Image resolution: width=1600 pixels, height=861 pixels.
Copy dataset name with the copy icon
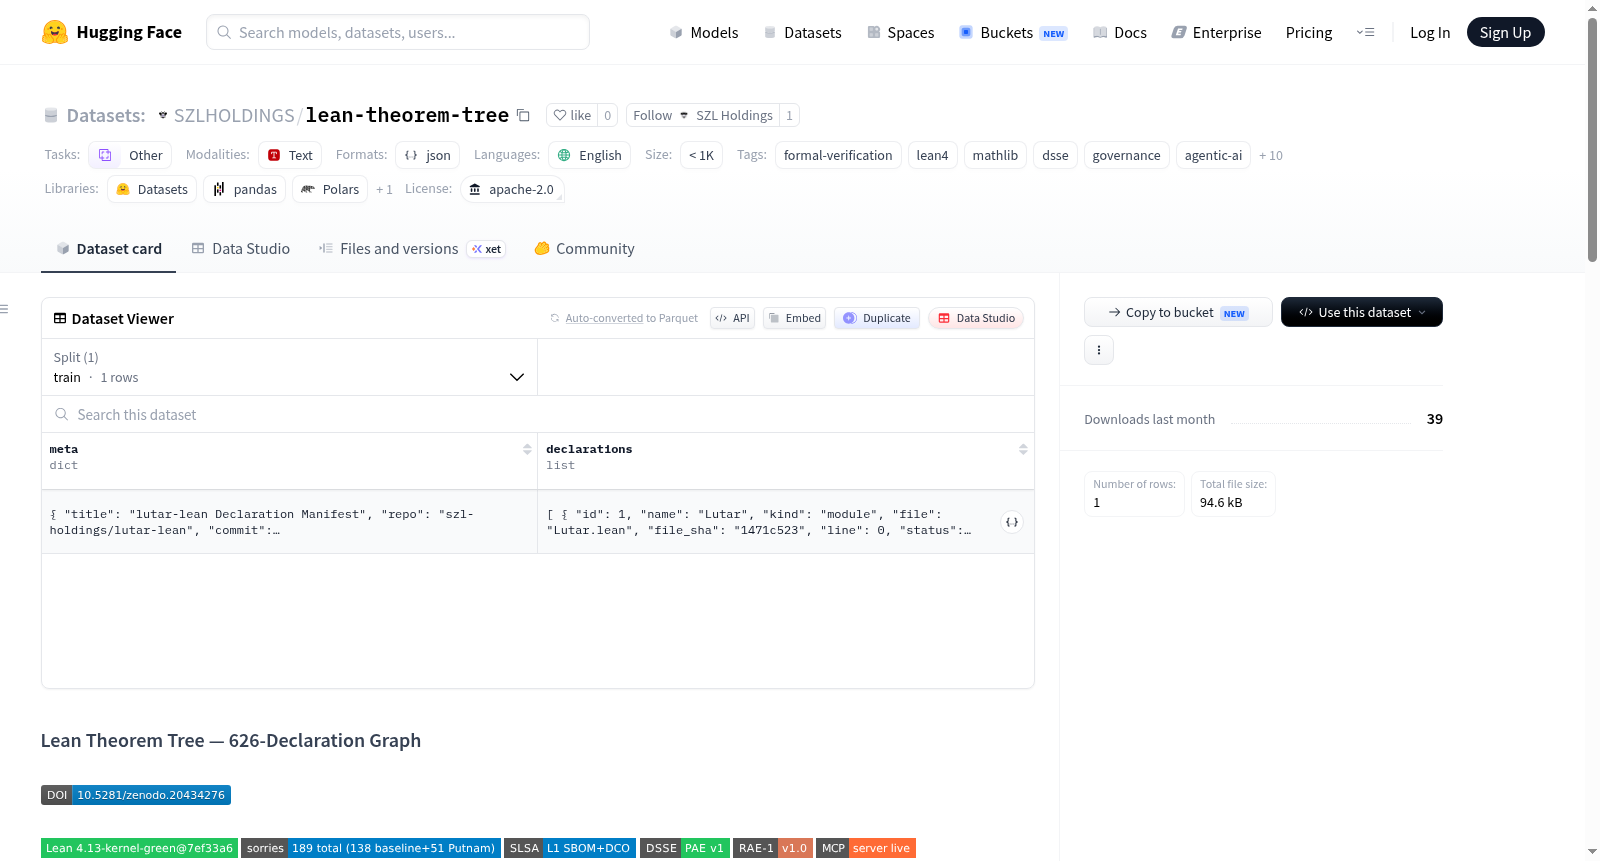[523, 115]
